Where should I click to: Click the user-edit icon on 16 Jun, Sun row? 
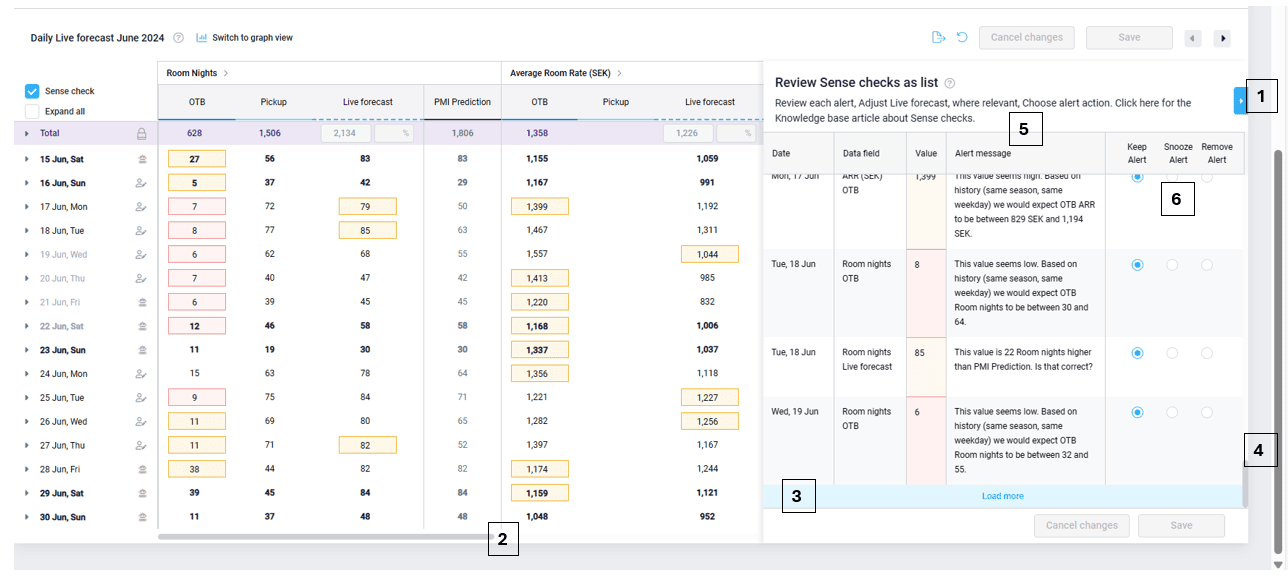pos(142,183)
